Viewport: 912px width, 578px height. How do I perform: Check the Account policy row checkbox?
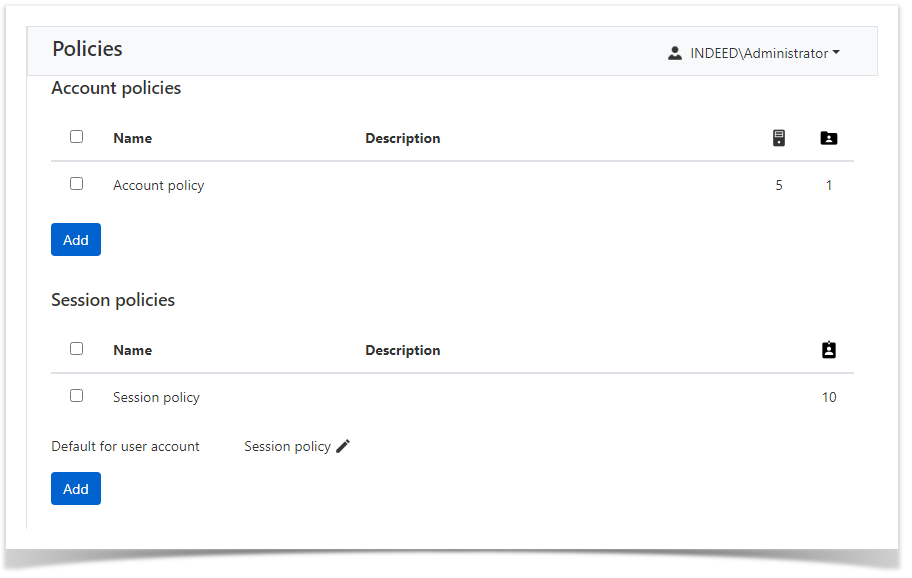[77, 184]
